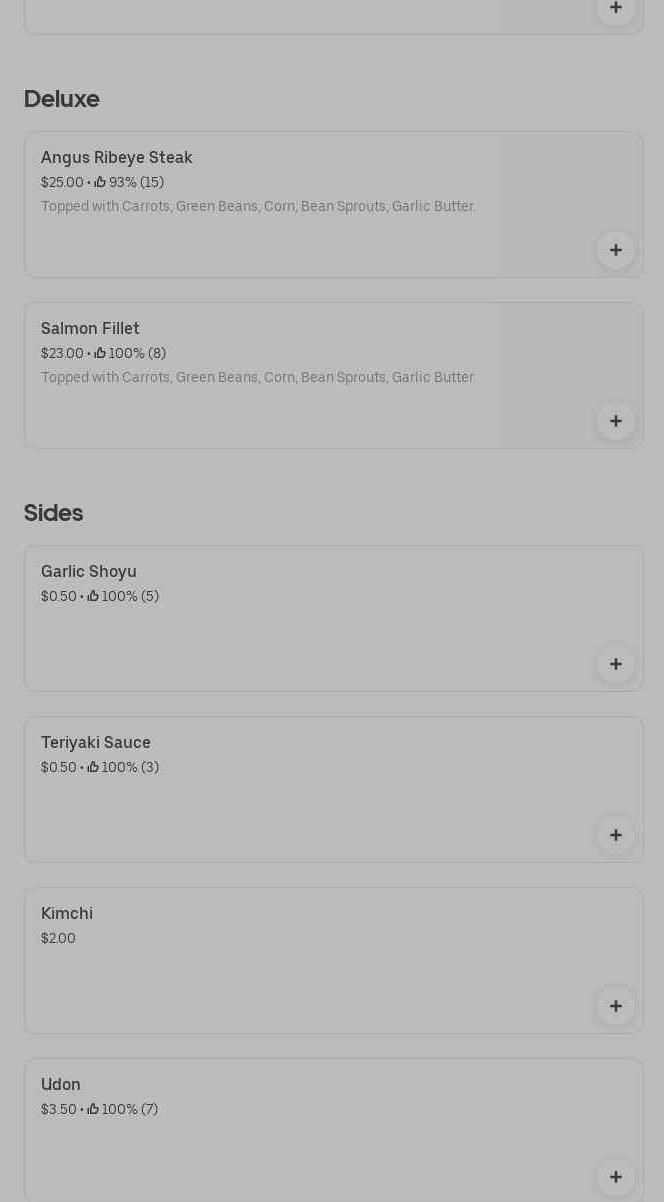Image resolution: width=664 pixels, height=1202 pixels.
Task: Click the Deluxe section heading
Action: tap(62, 99)
